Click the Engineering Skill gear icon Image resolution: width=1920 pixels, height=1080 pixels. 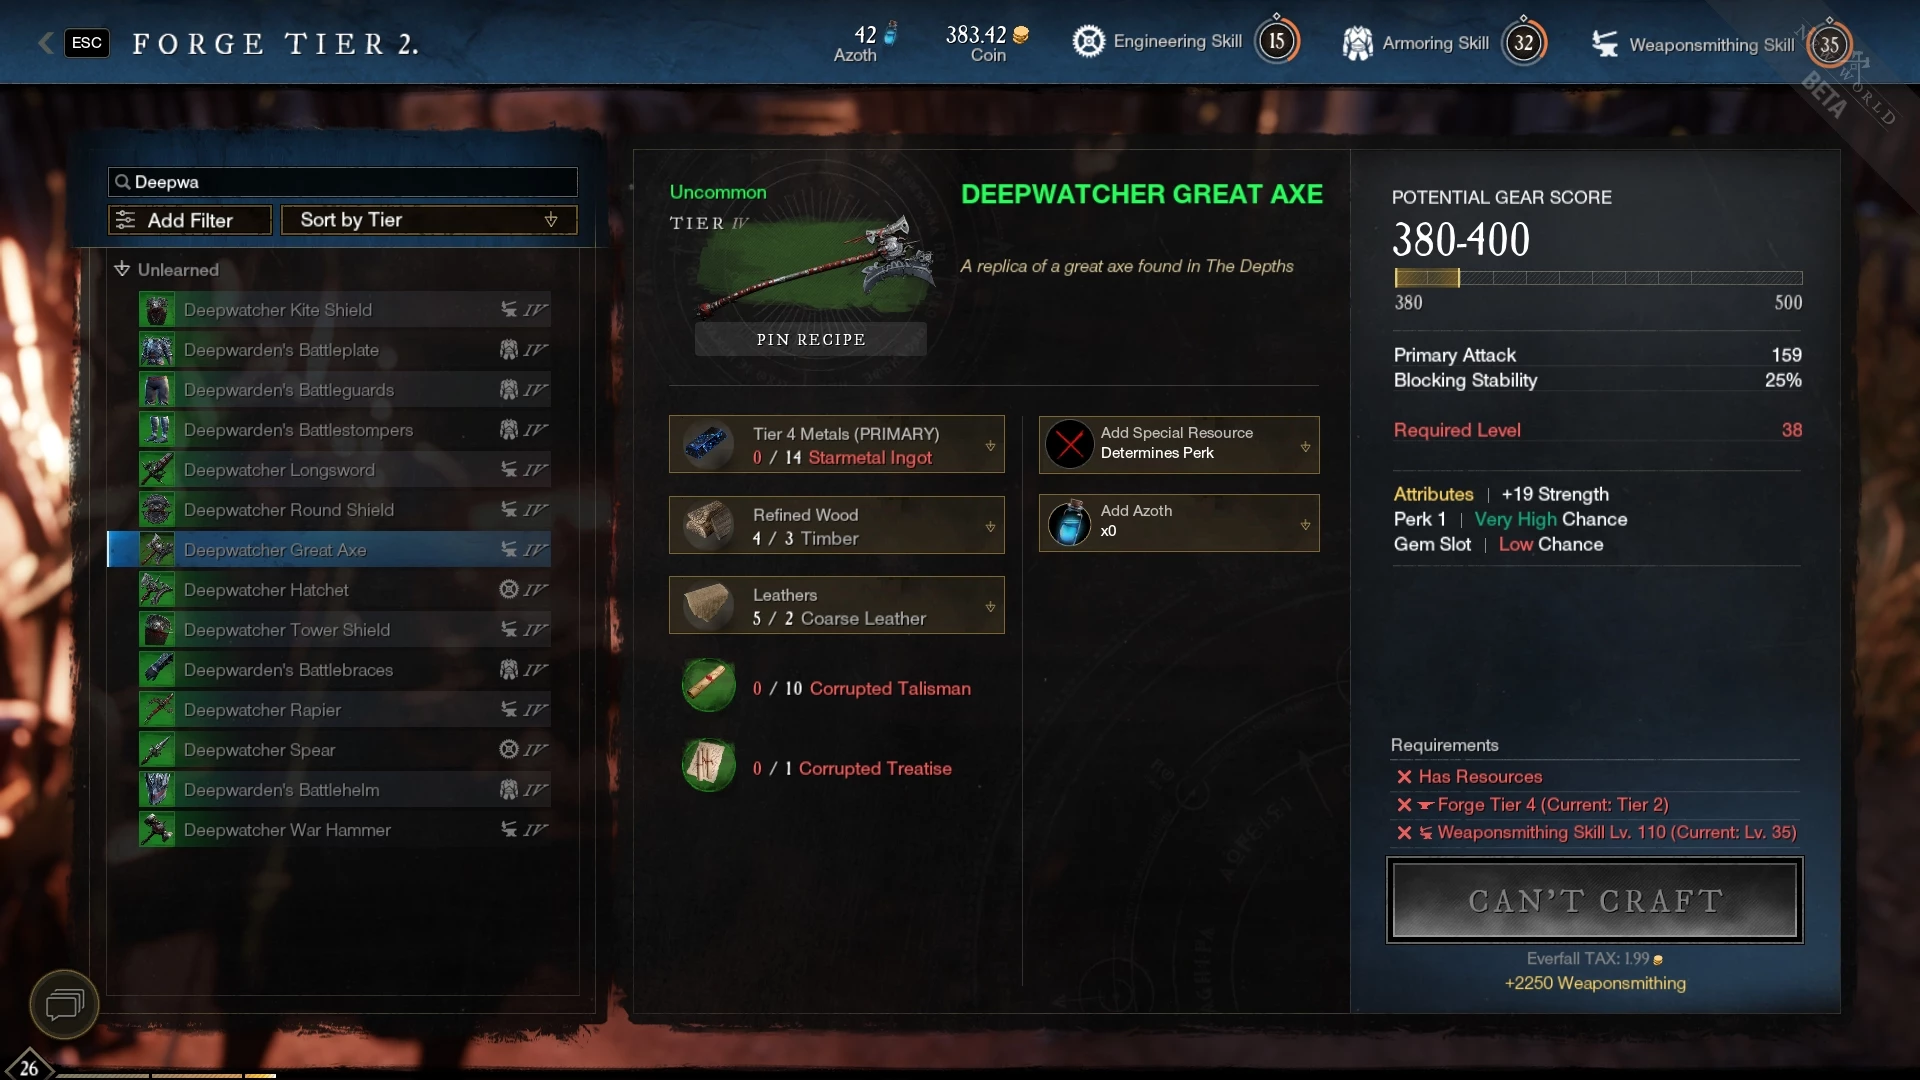click(x=1088, y=41)
